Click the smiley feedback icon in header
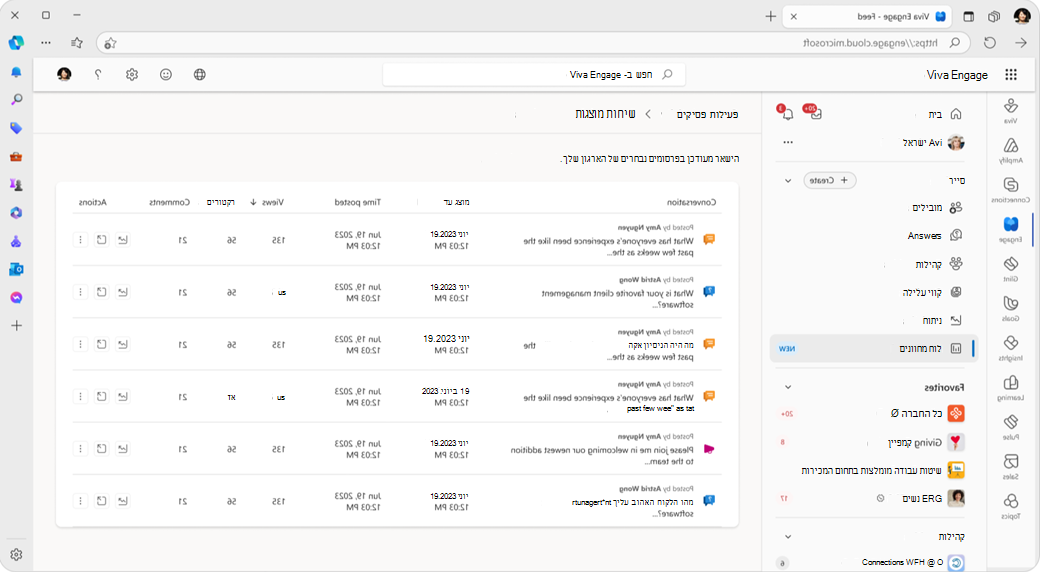This screenshot has width=1040, height=572. click(166, 74)
